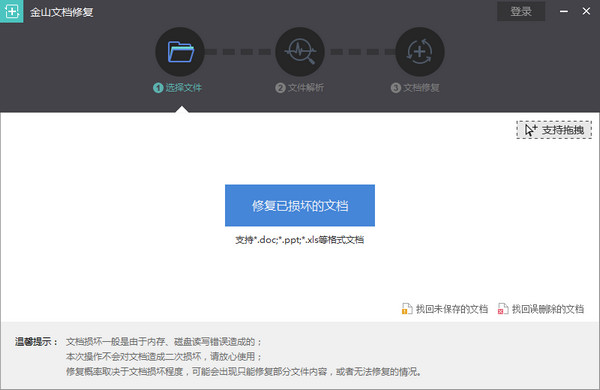The width and height of the screenshot is (600, 390).
Task: Click the numbered circle 1 badge
Action: 158,88
